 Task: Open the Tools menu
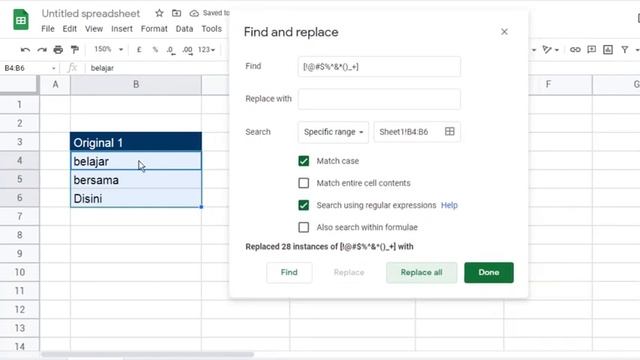pyautogui.click(x=211, y=29)
